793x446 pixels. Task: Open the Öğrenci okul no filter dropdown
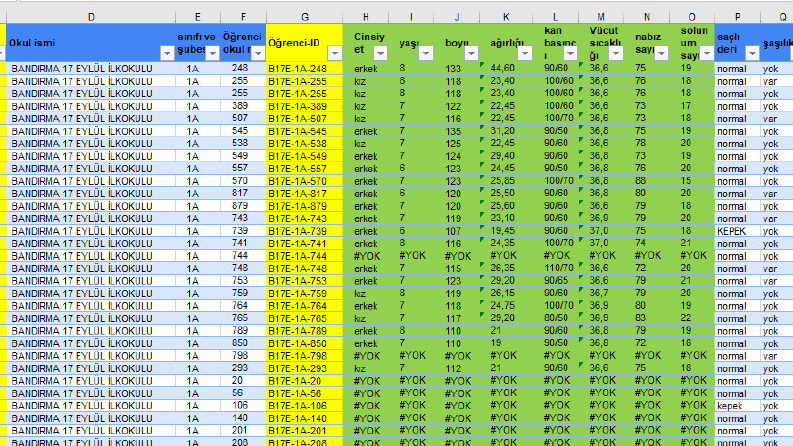coord(258,53)
